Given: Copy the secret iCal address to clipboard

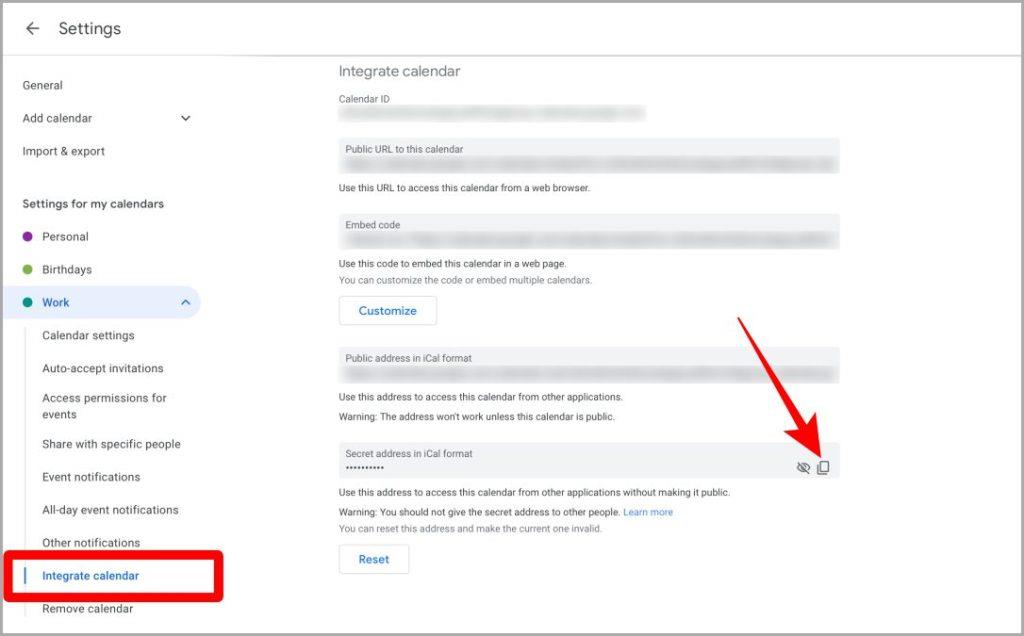Looking at the screenshot, I should [824, 468].
